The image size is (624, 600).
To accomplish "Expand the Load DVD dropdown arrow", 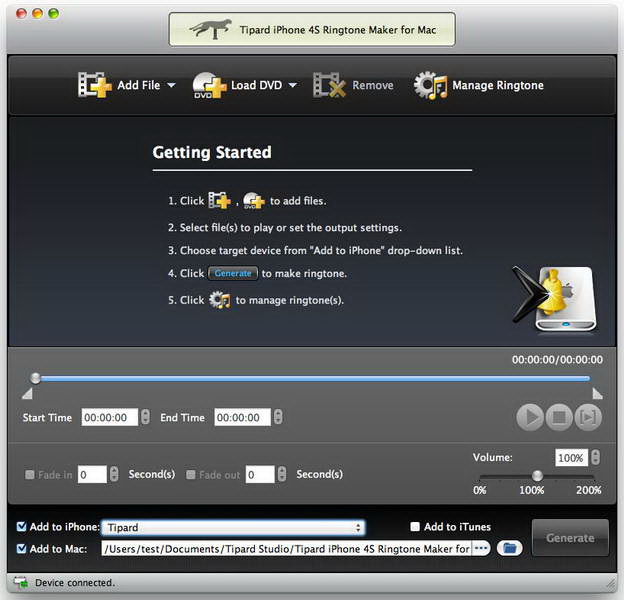I will tap(292, 85).
